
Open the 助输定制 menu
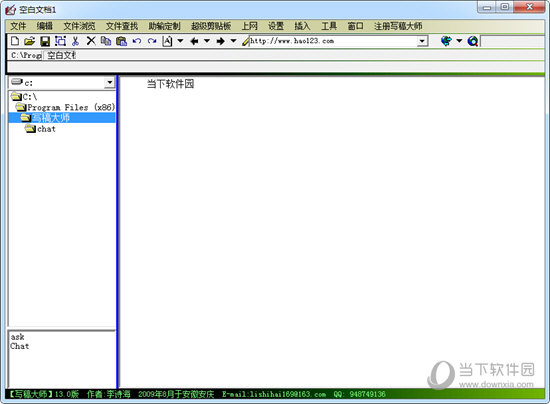pyautogui.click(x=164, y=26)
